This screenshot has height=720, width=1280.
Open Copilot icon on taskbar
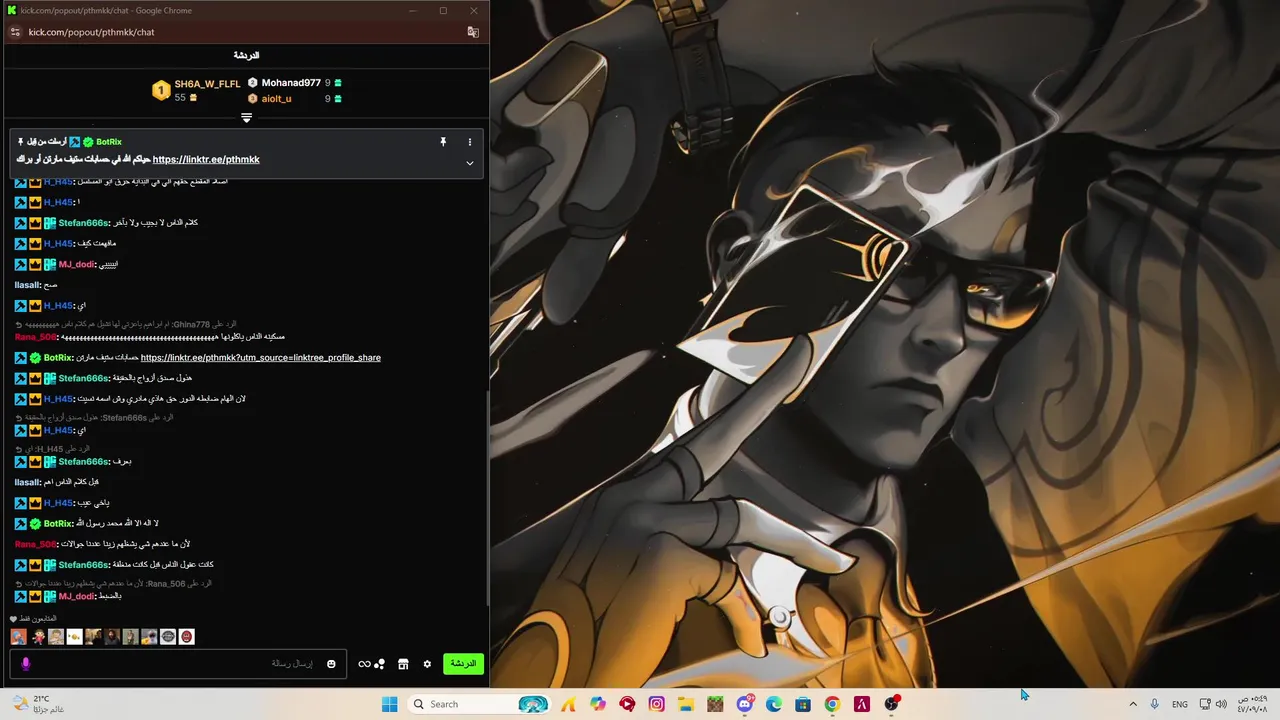tap(598, 704)
